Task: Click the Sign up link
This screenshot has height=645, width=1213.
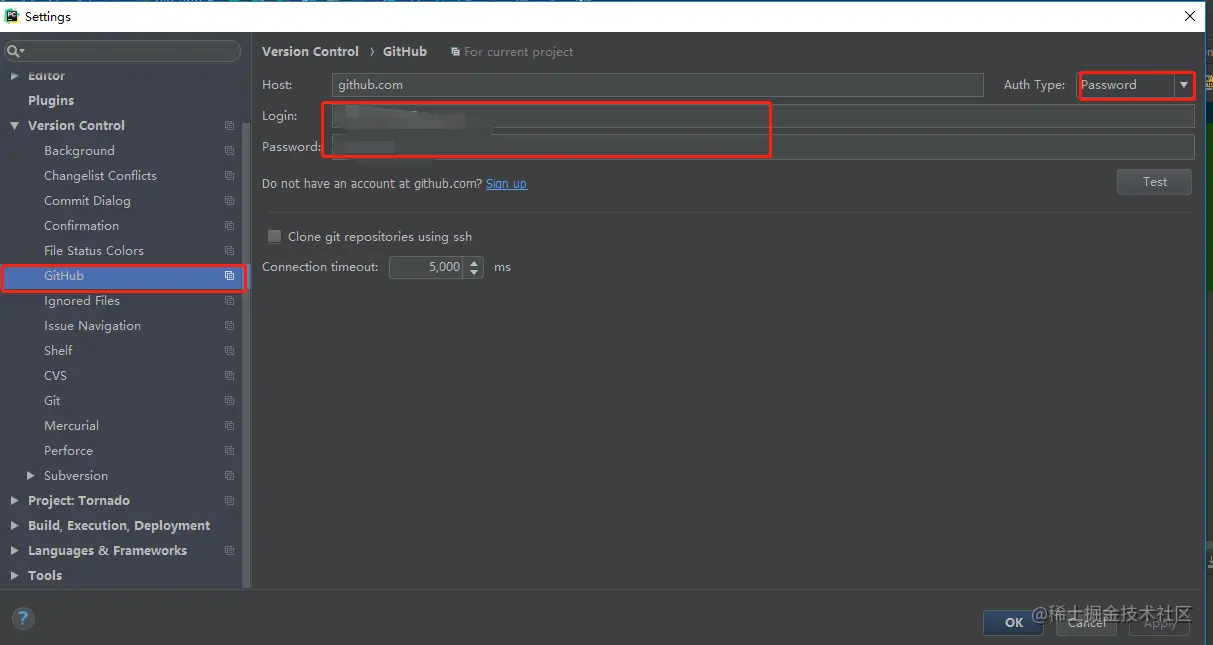Action: click(x=506, y=184)
